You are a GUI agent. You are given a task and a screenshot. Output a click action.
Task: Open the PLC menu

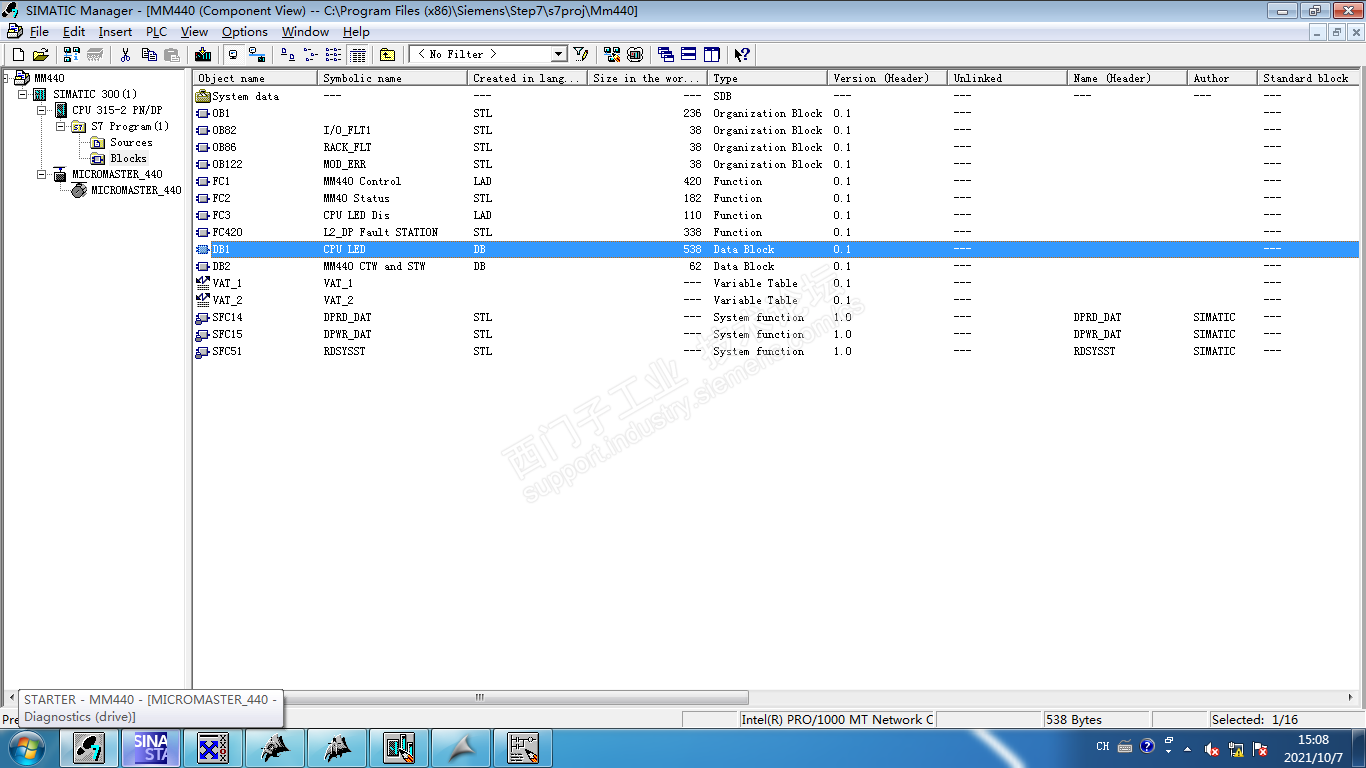click(156, 32)
